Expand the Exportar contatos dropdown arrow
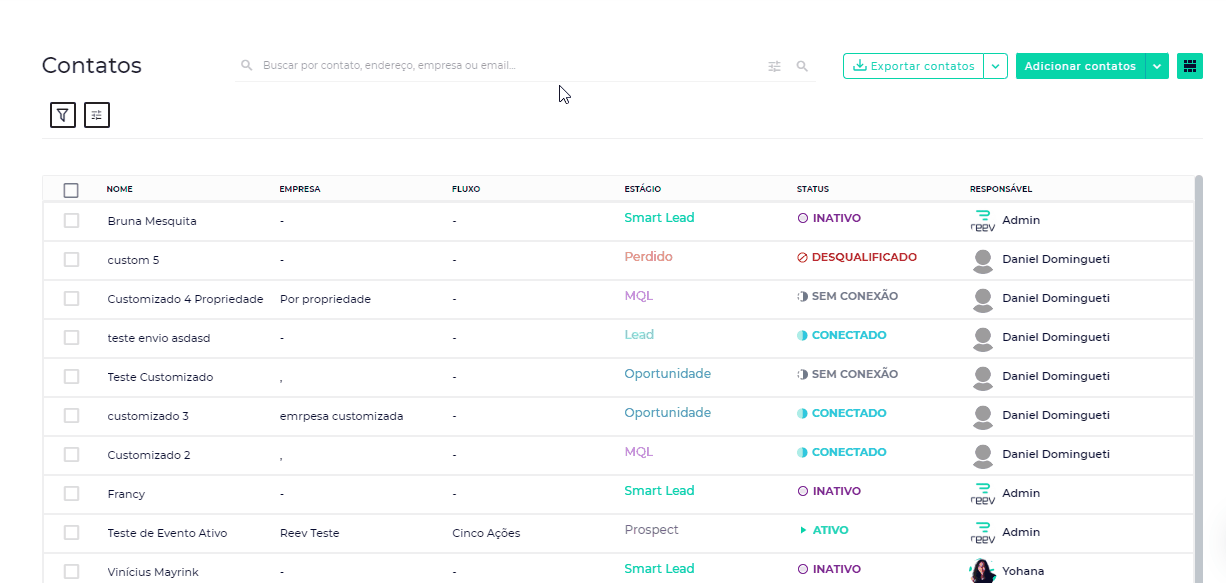The height and width of the screenshot is (583, 1226). [995, 66]
